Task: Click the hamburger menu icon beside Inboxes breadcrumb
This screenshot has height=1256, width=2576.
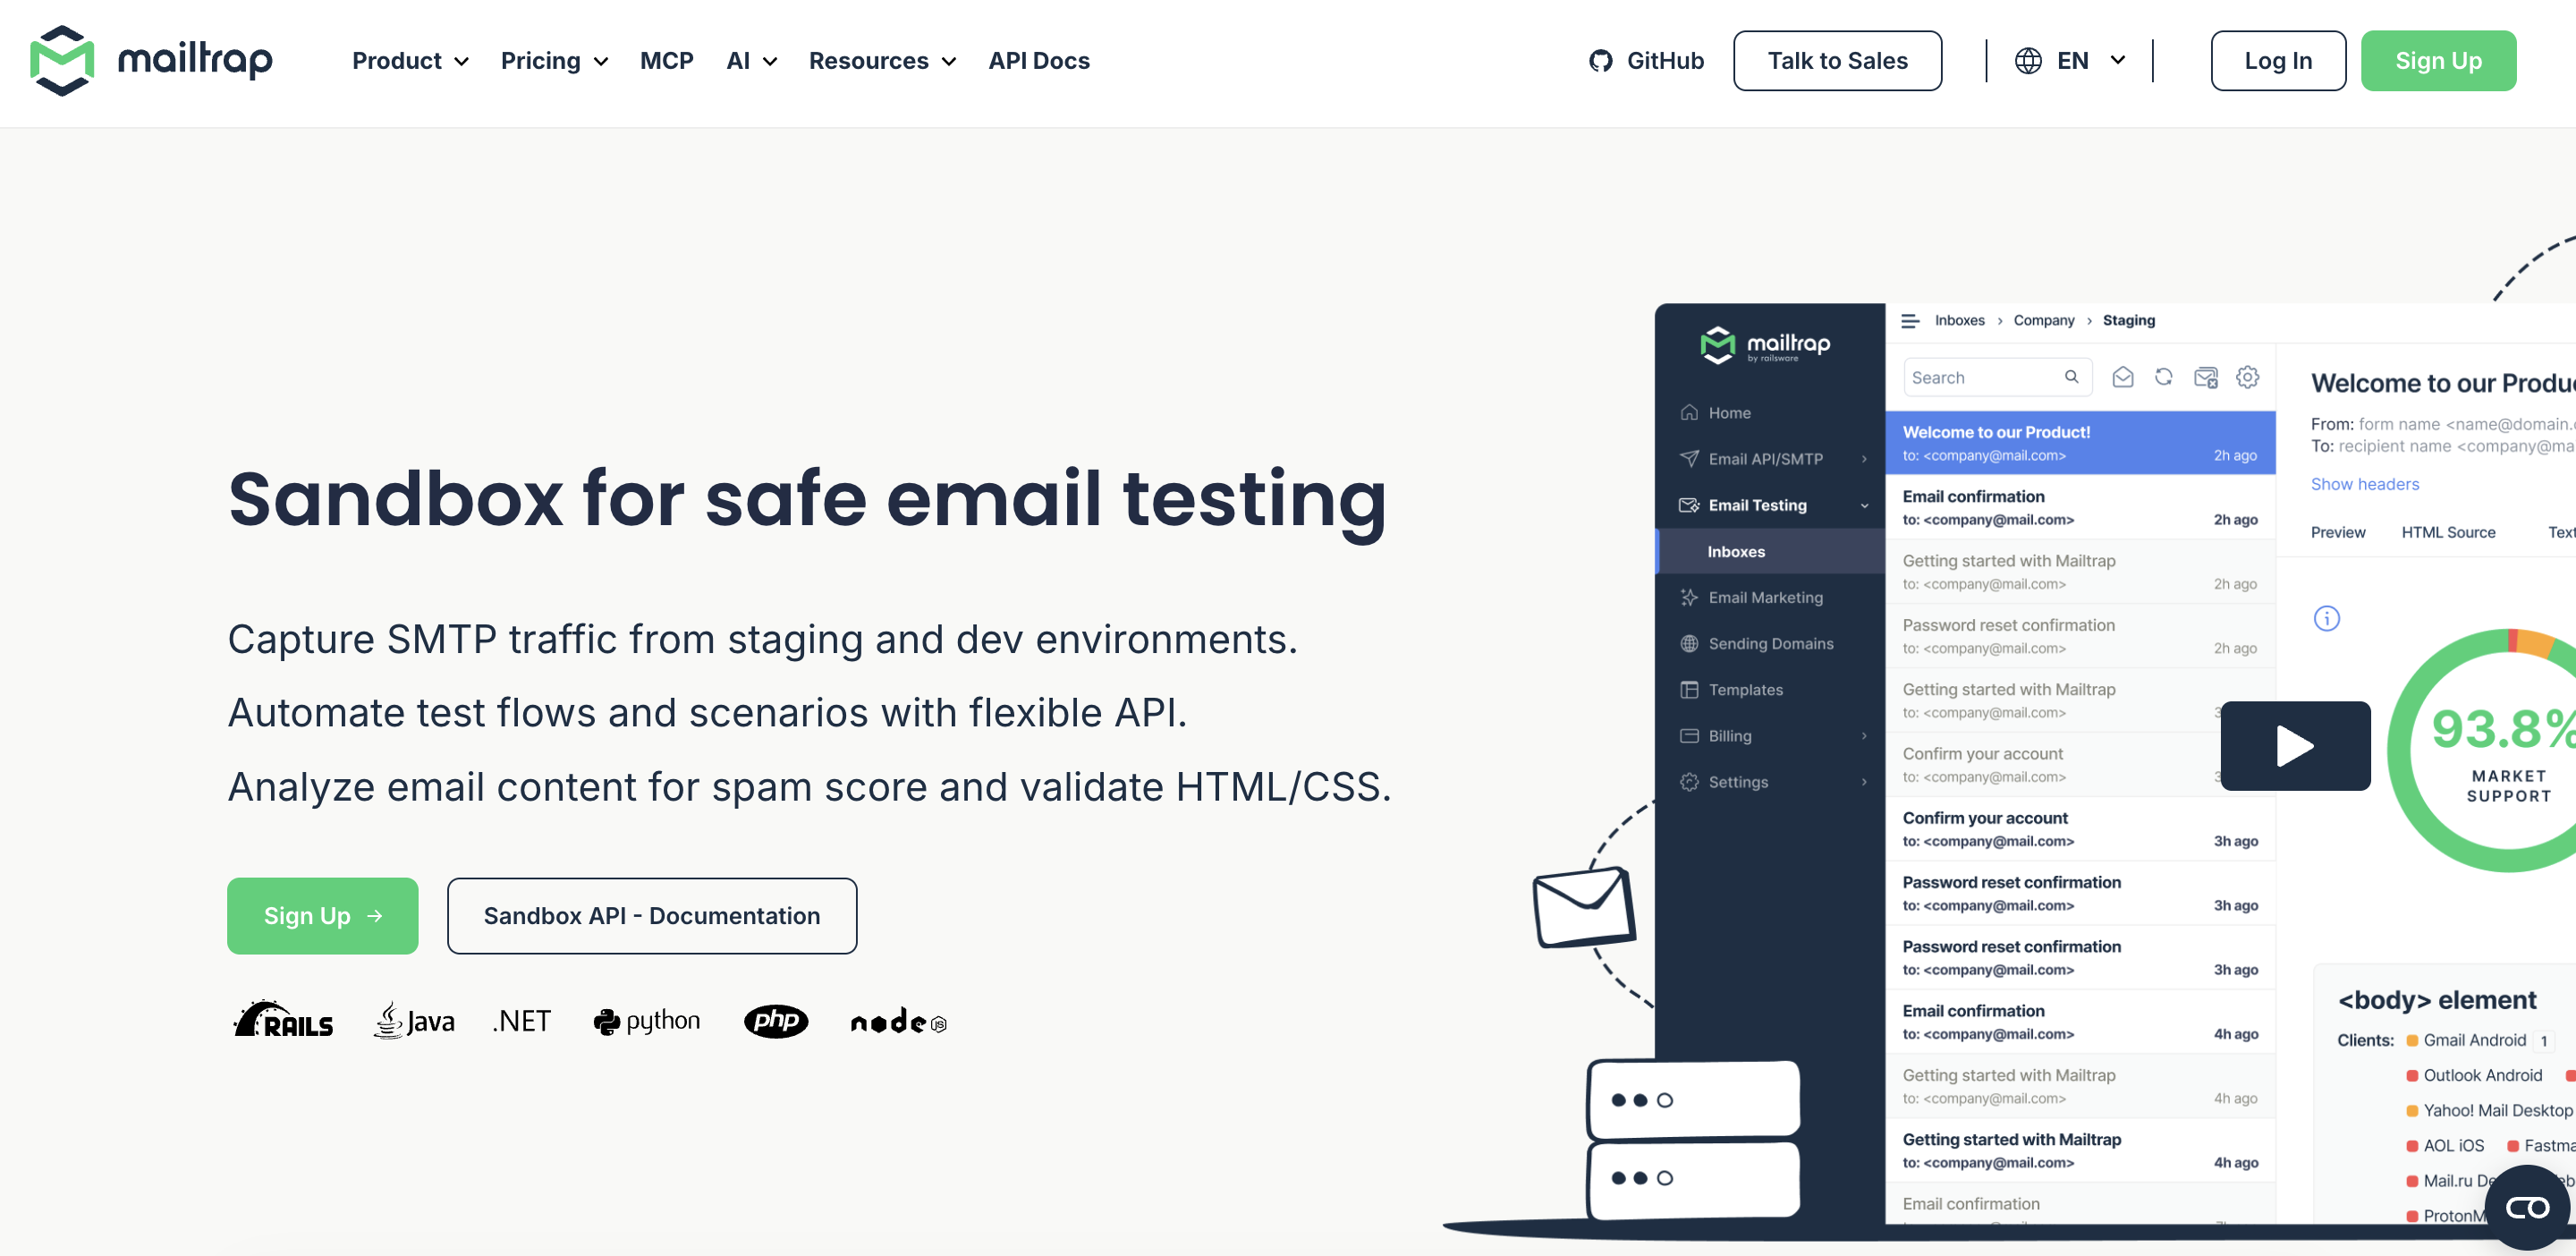Action: (1910, 321)
